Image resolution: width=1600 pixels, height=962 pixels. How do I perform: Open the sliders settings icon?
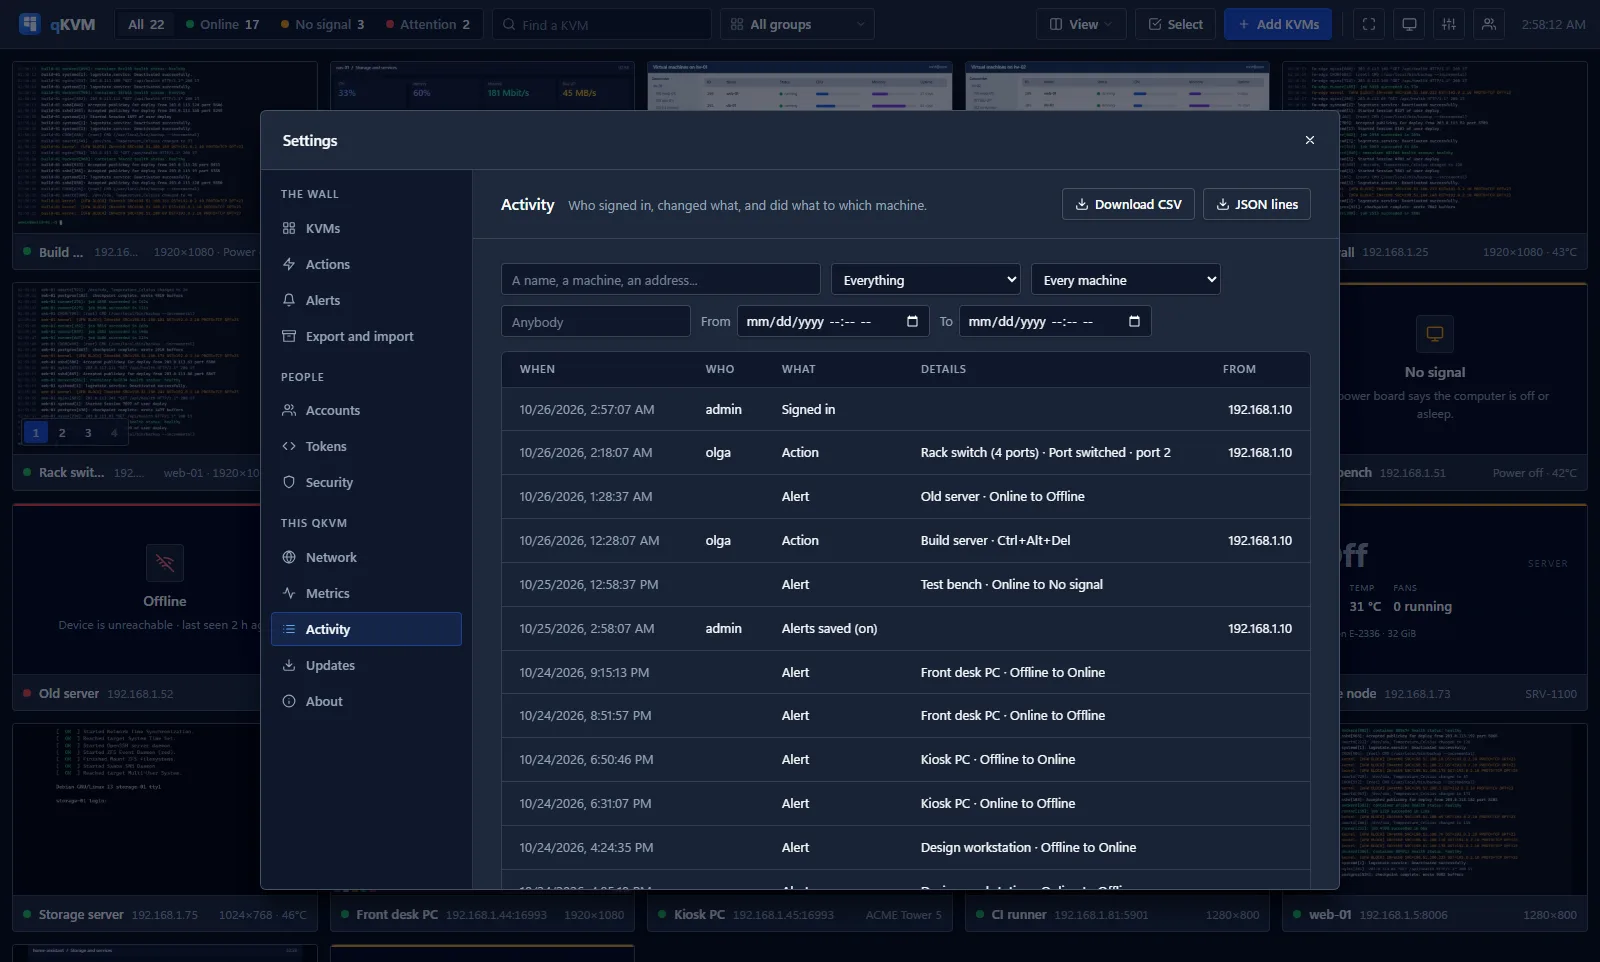tap(1449, 24)
